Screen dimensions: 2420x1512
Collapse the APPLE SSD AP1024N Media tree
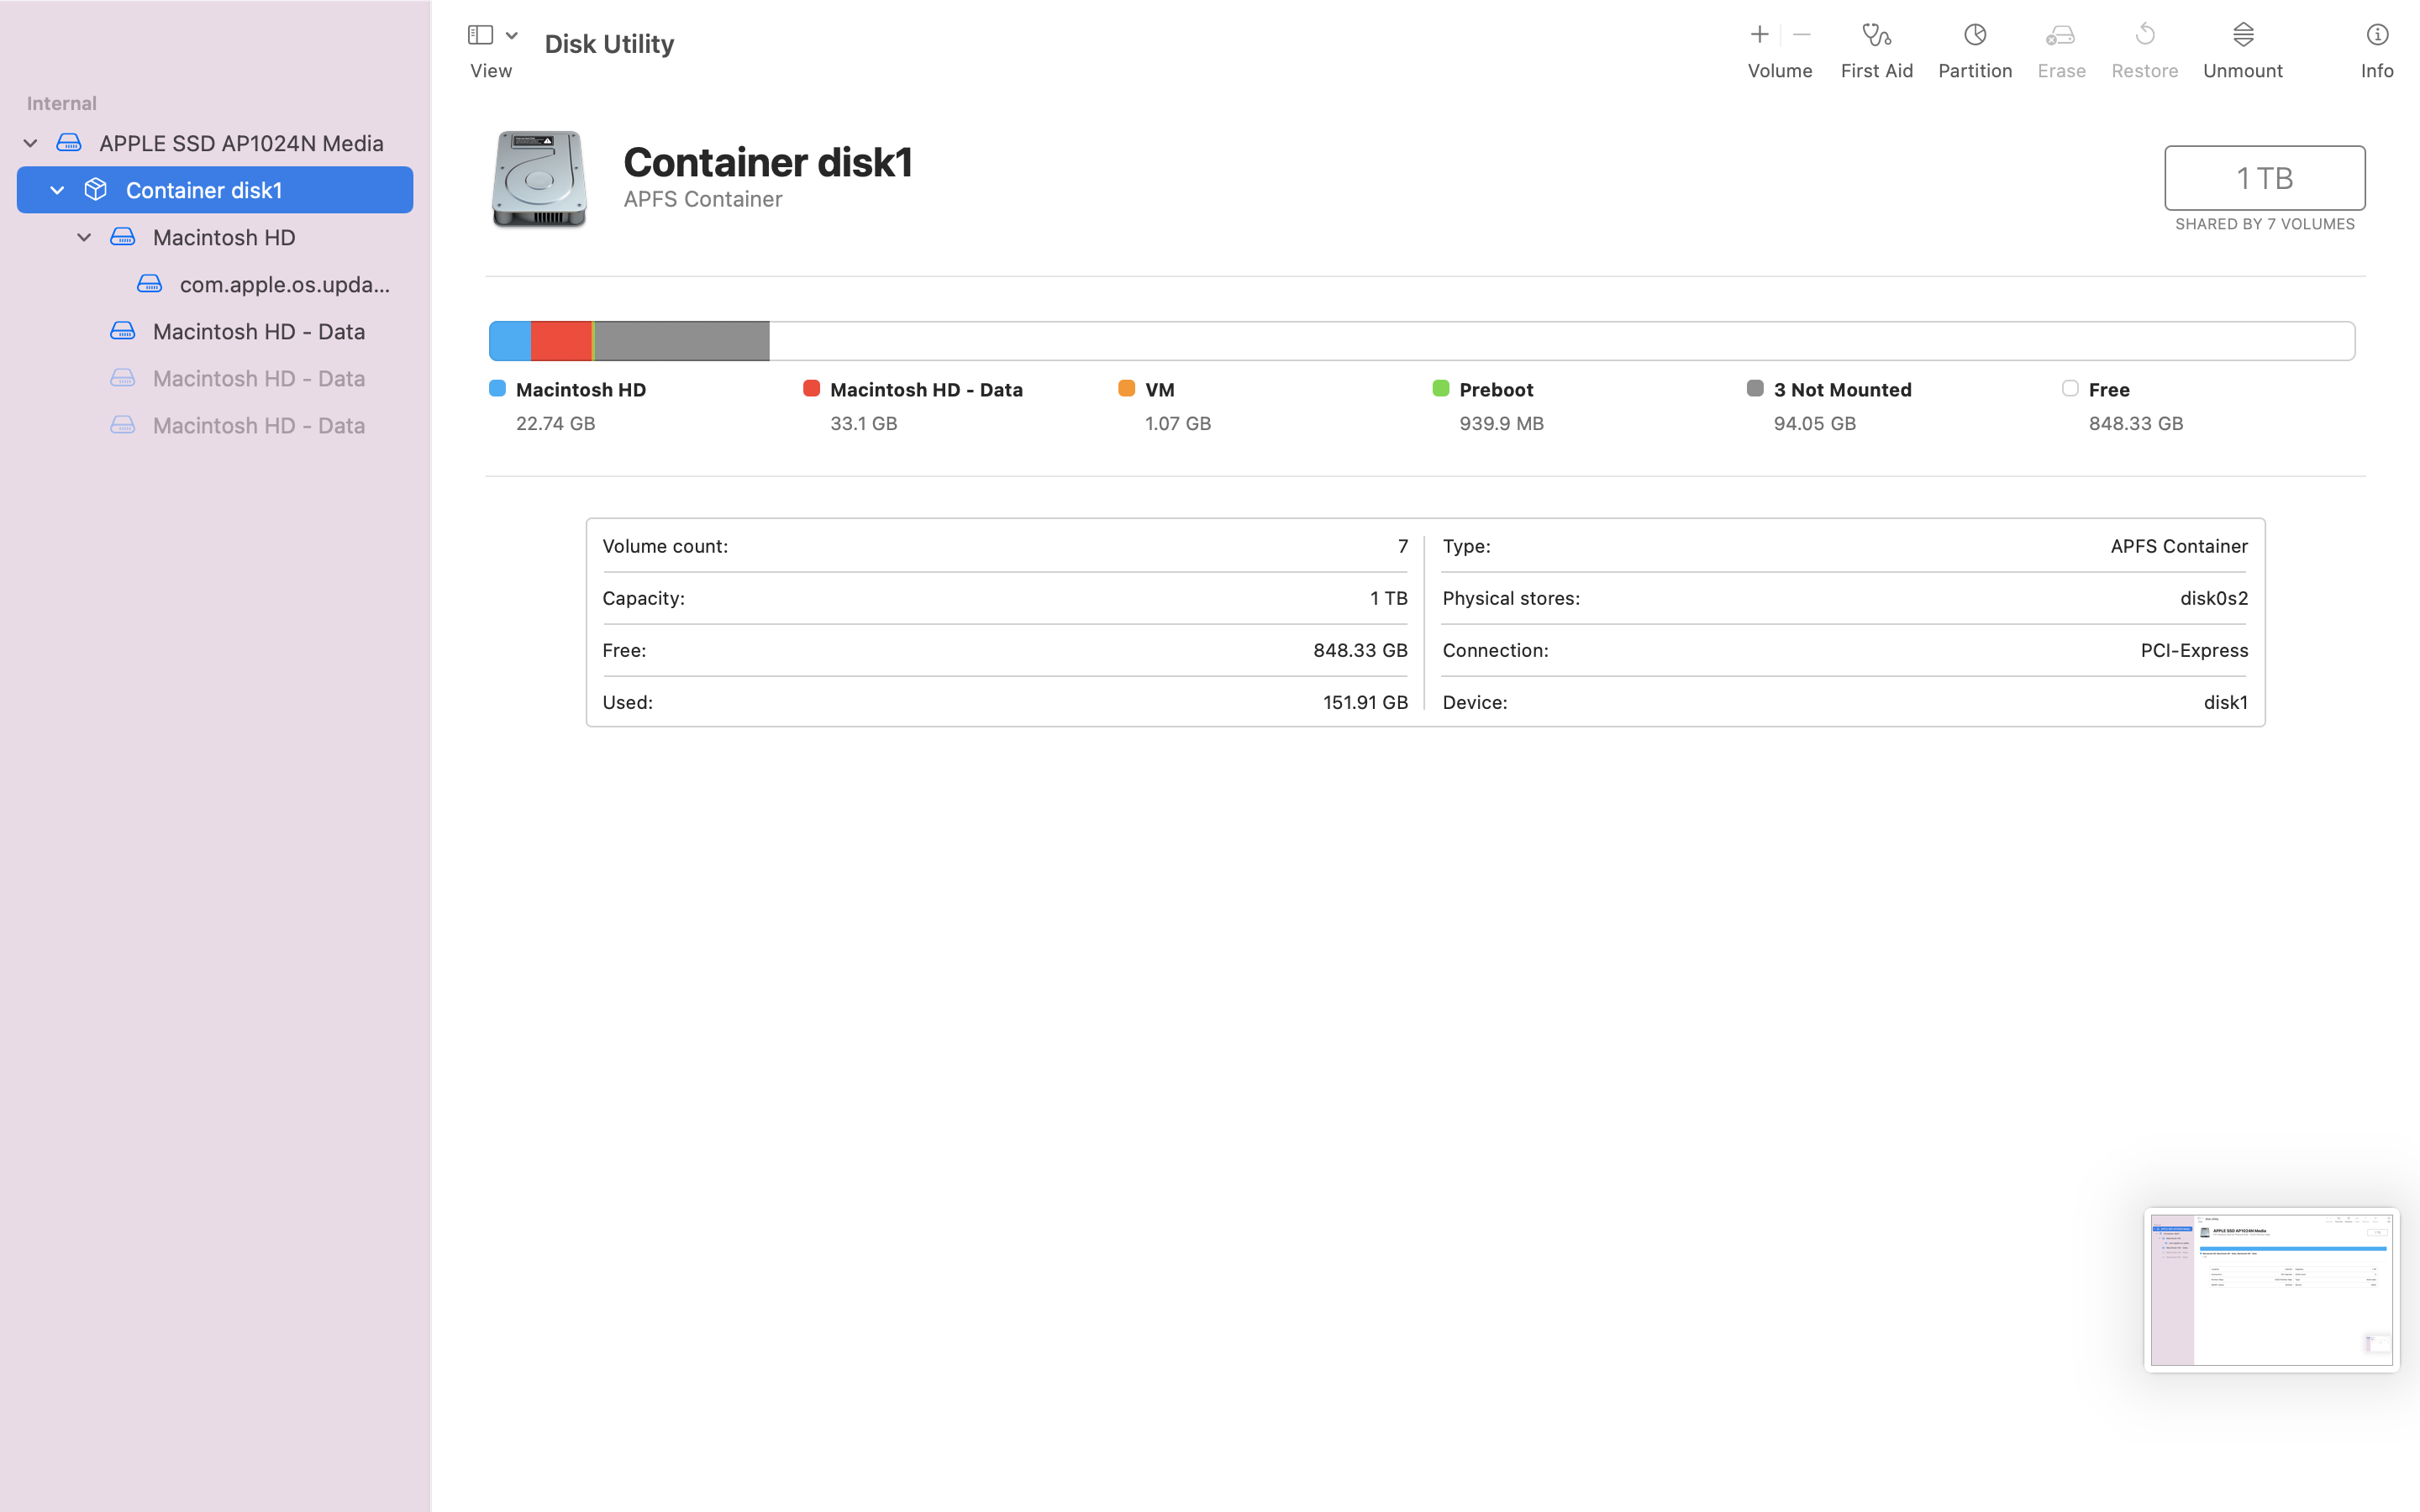(x=30, y=143)
